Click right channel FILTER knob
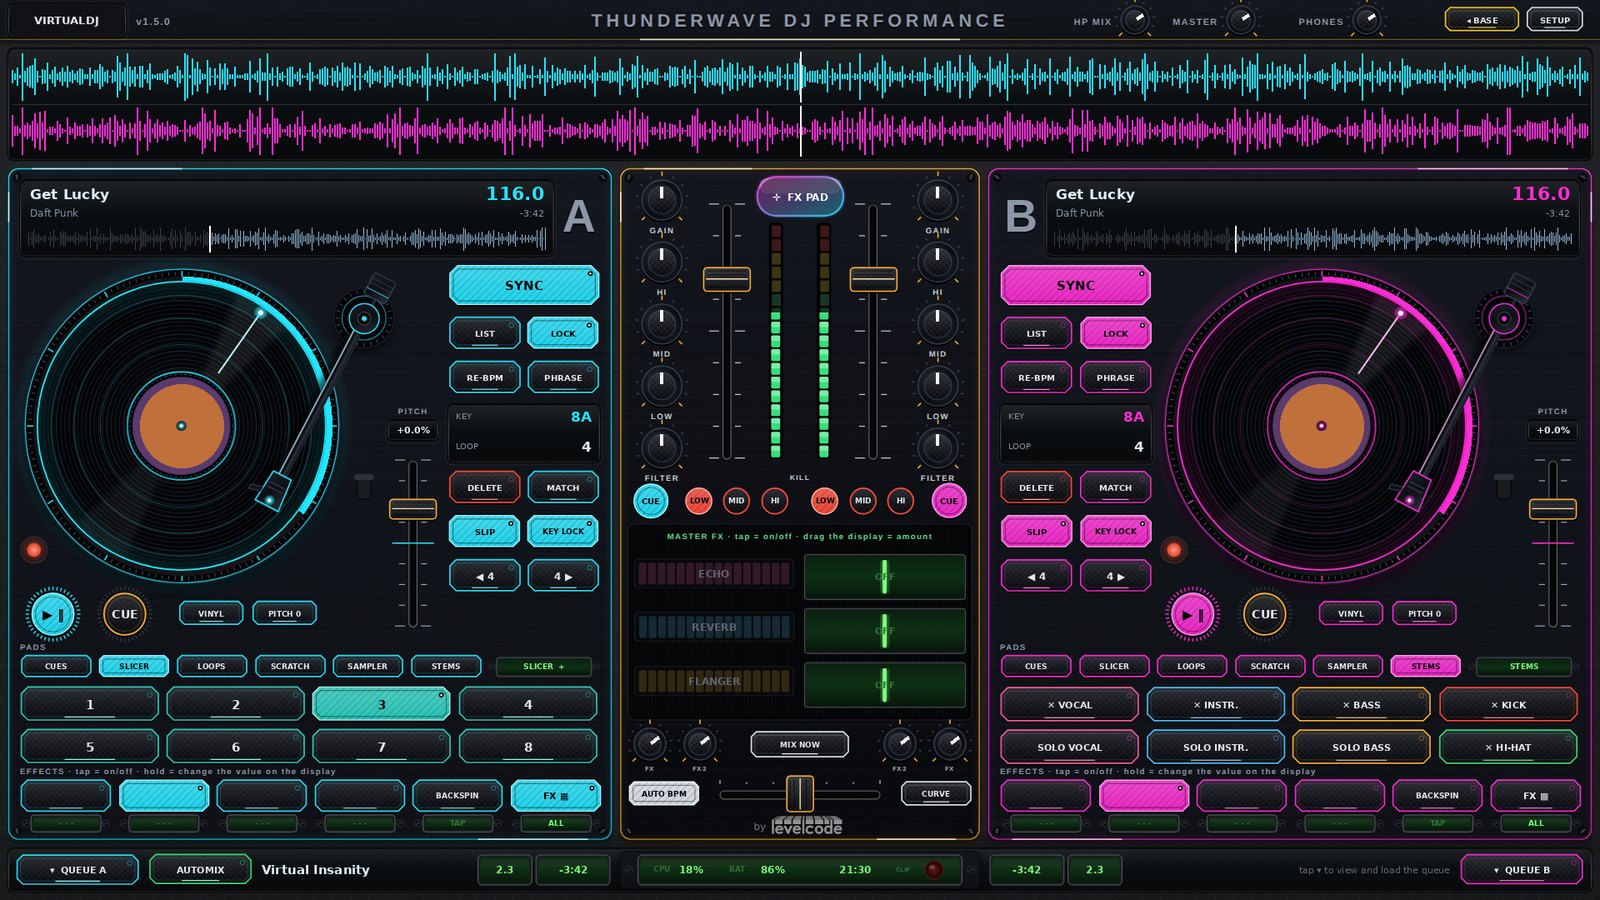 (x=937, y=447)
